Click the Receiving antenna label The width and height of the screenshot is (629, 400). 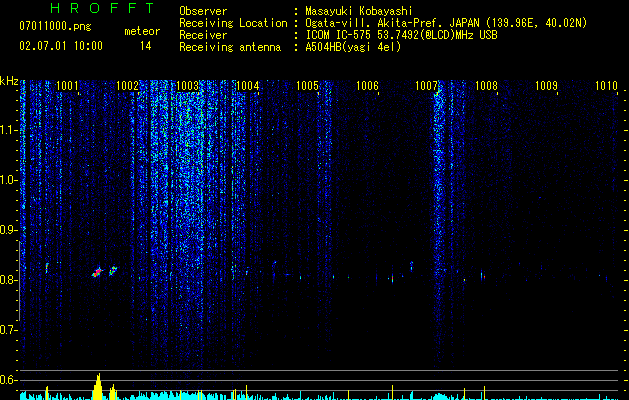(230, 47)
